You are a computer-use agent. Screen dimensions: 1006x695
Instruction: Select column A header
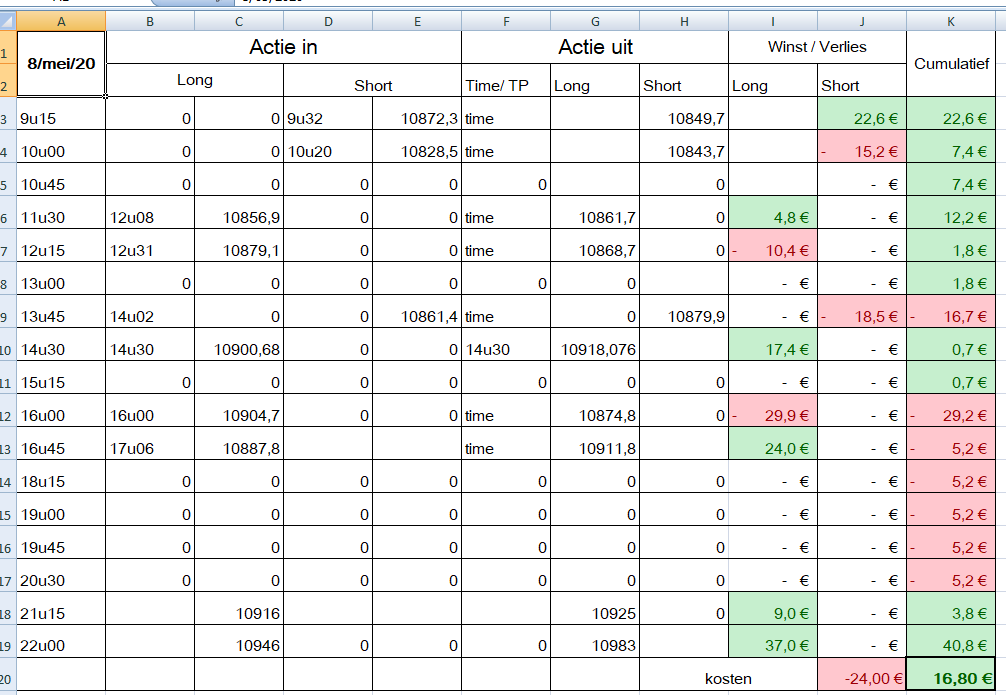(62, 20)
